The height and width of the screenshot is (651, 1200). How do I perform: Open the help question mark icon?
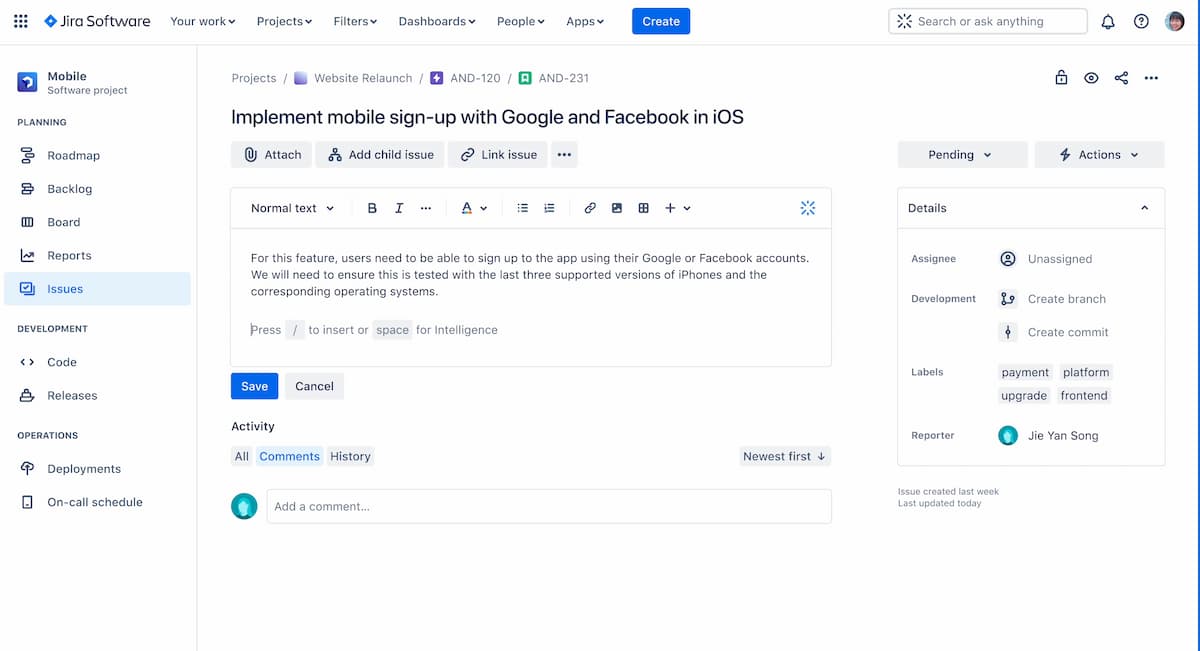pyautogui.click(x=1141, y=21)
